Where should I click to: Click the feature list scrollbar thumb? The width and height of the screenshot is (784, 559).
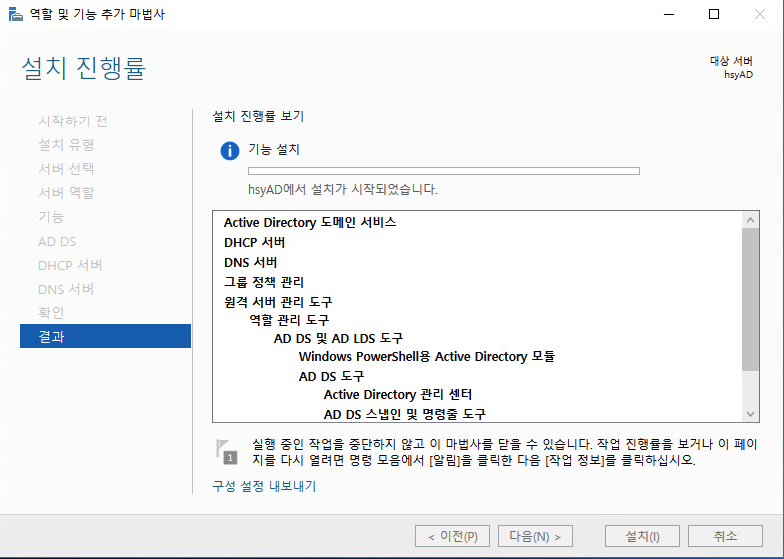click(750, 299)
